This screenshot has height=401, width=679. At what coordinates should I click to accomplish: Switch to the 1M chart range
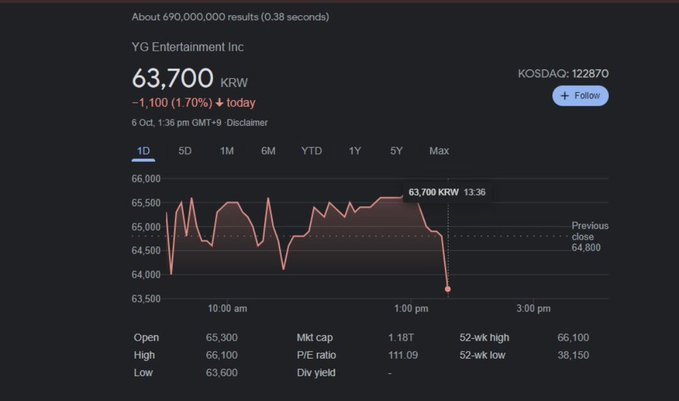click(226, 151)
